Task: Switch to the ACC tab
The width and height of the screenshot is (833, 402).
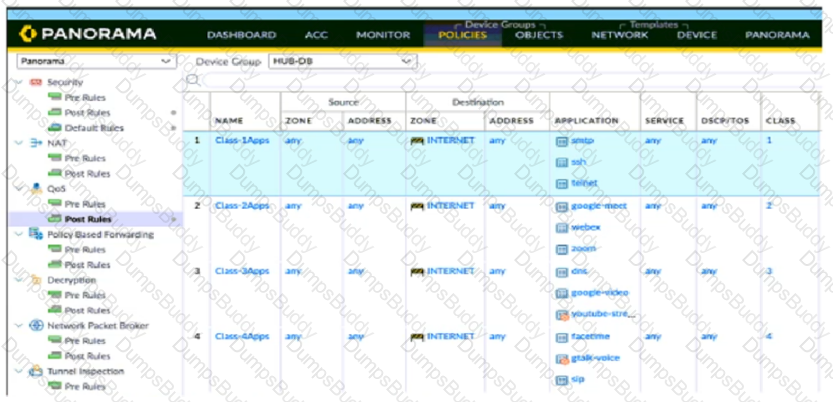Action: coord(316,35)
